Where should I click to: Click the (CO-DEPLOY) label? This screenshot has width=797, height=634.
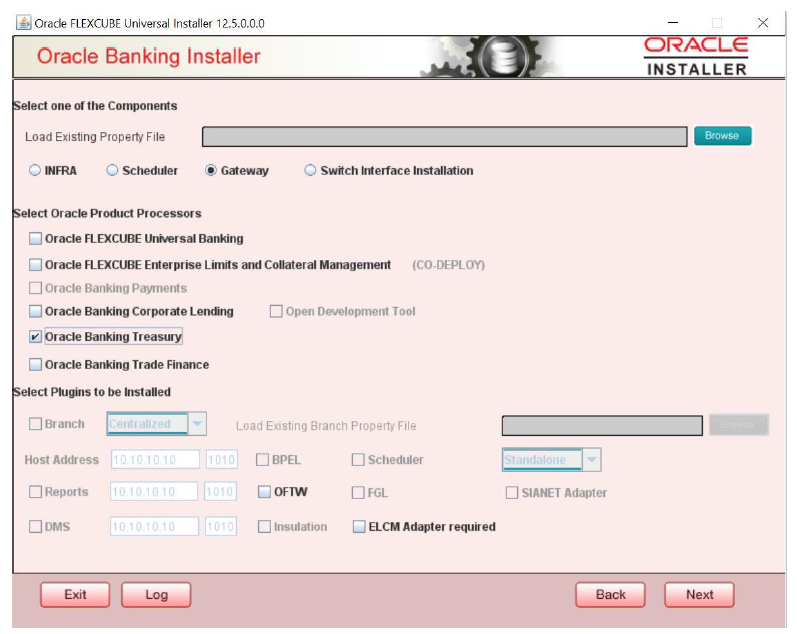coord(448,265)
